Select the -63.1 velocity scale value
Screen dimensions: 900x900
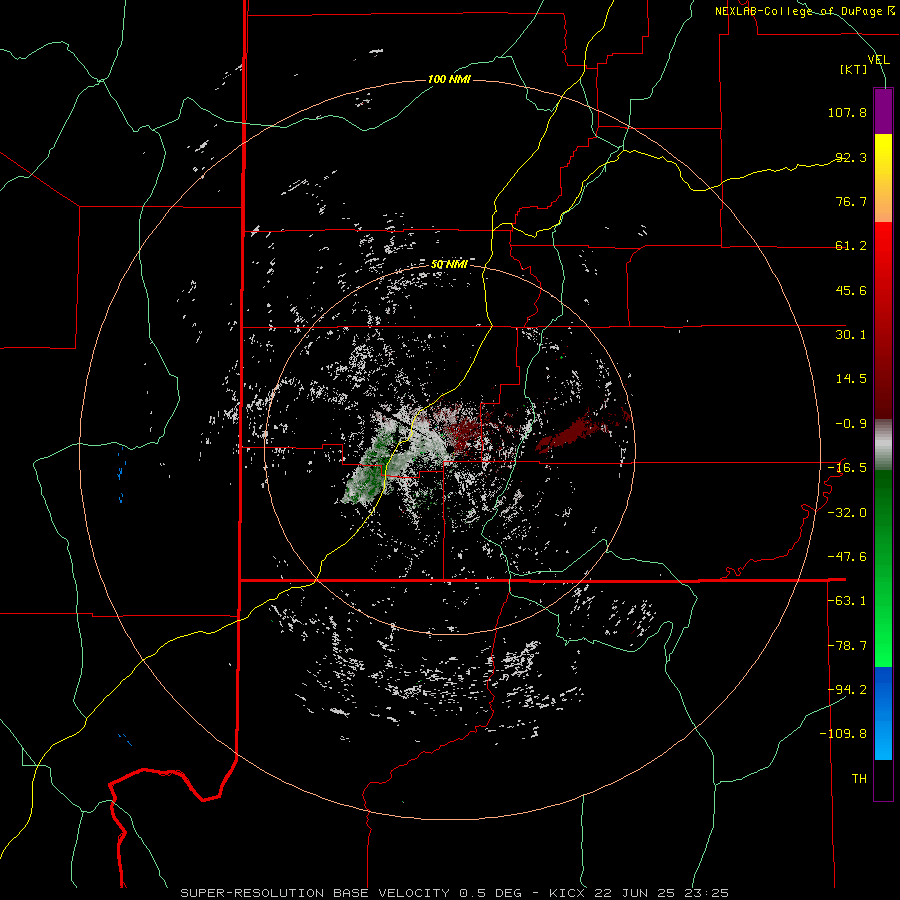click(x=847, y=601)
